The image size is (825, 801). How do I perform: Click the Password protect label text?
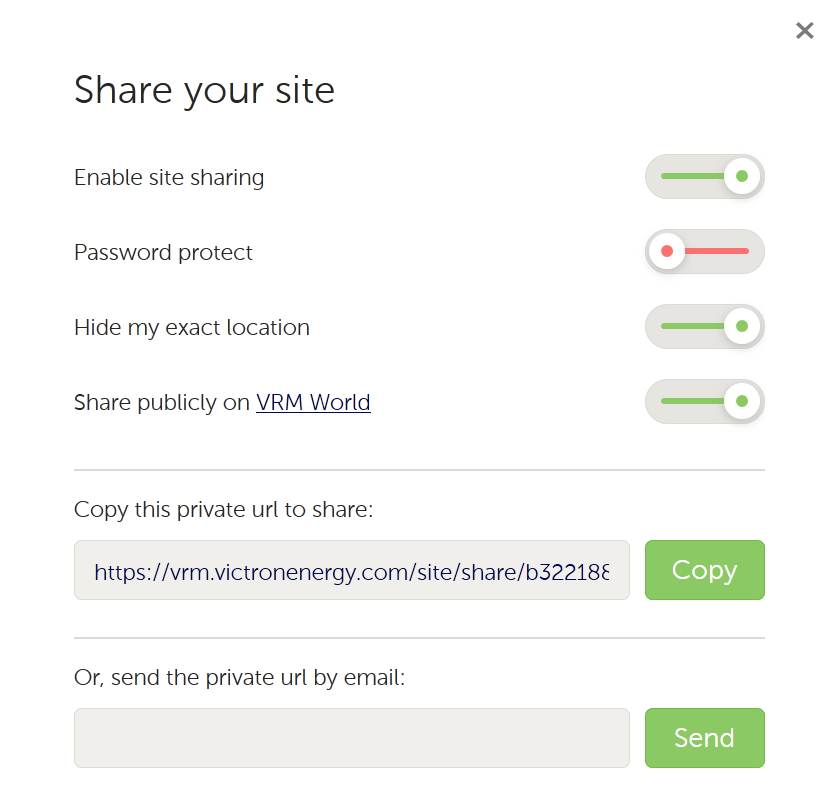(x=163, y=253)
